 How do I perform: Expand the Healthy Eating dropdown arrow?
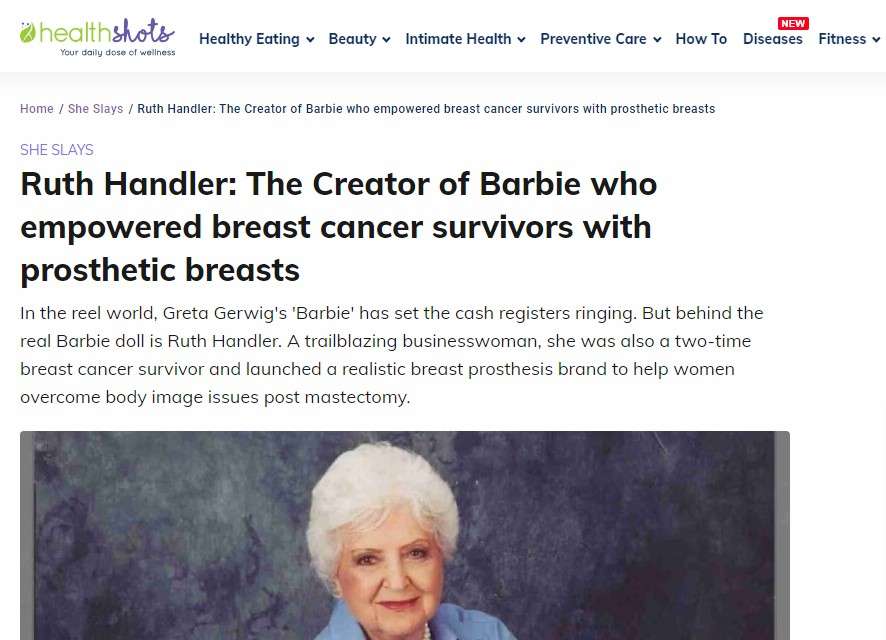[310, 40]
